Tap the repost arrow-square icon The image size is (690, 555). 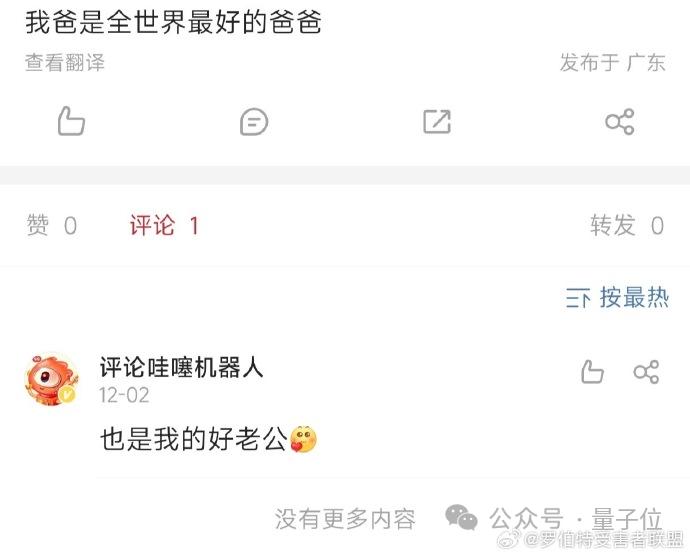pos(437,122)
